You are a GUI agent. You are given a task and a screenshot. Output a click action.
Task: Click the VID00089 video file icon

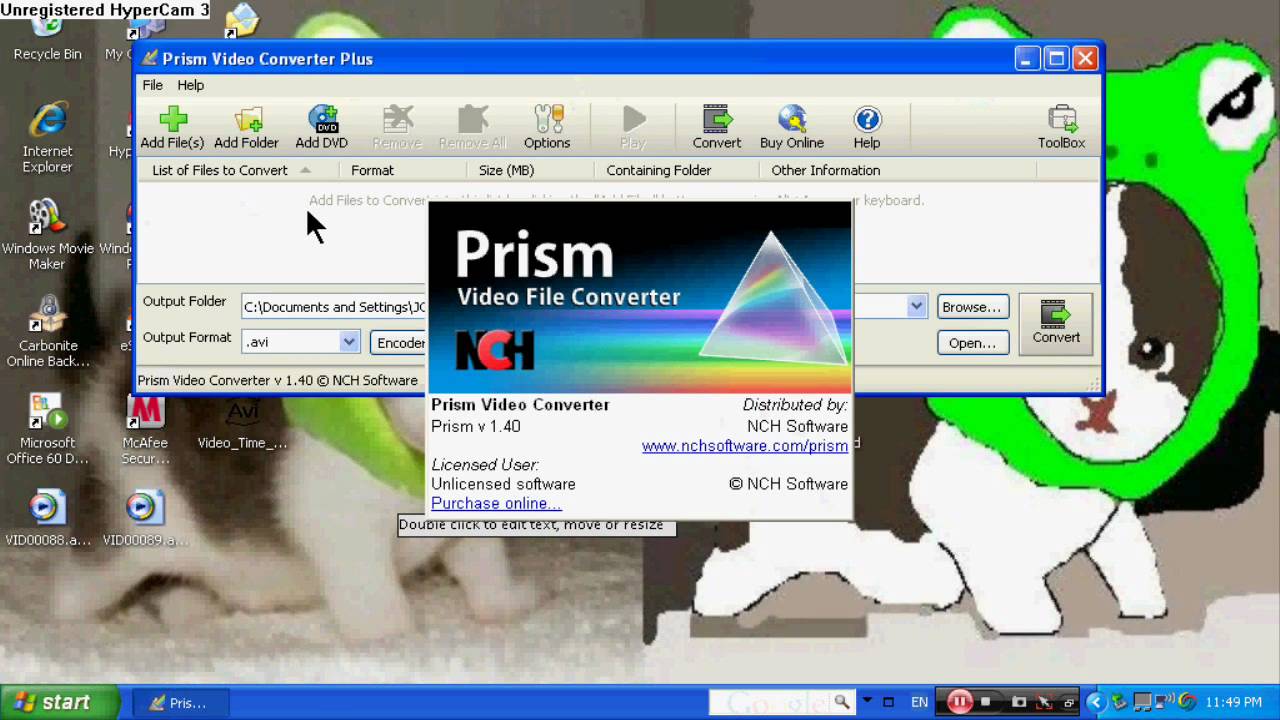coord(145,518)
